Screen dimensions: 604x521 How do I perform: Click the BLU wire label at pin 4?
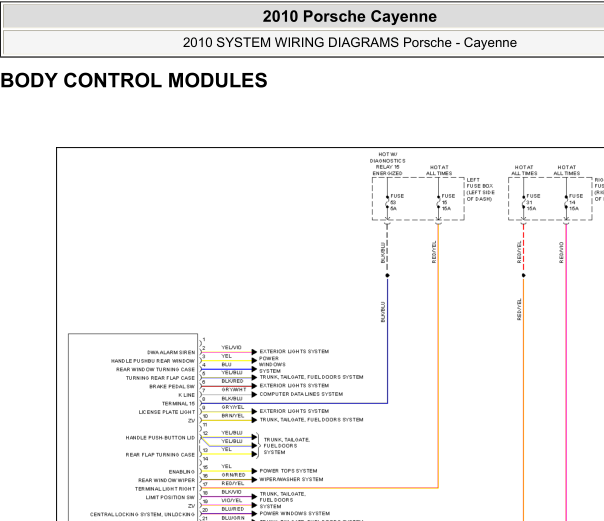[226, 364]
